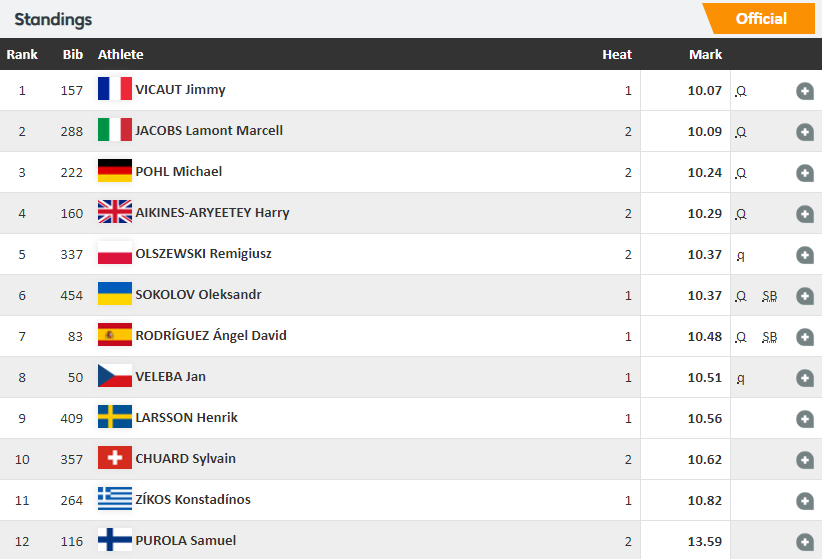
Task: Click plus icon for LARSSON Henrik
Action: 805,418
